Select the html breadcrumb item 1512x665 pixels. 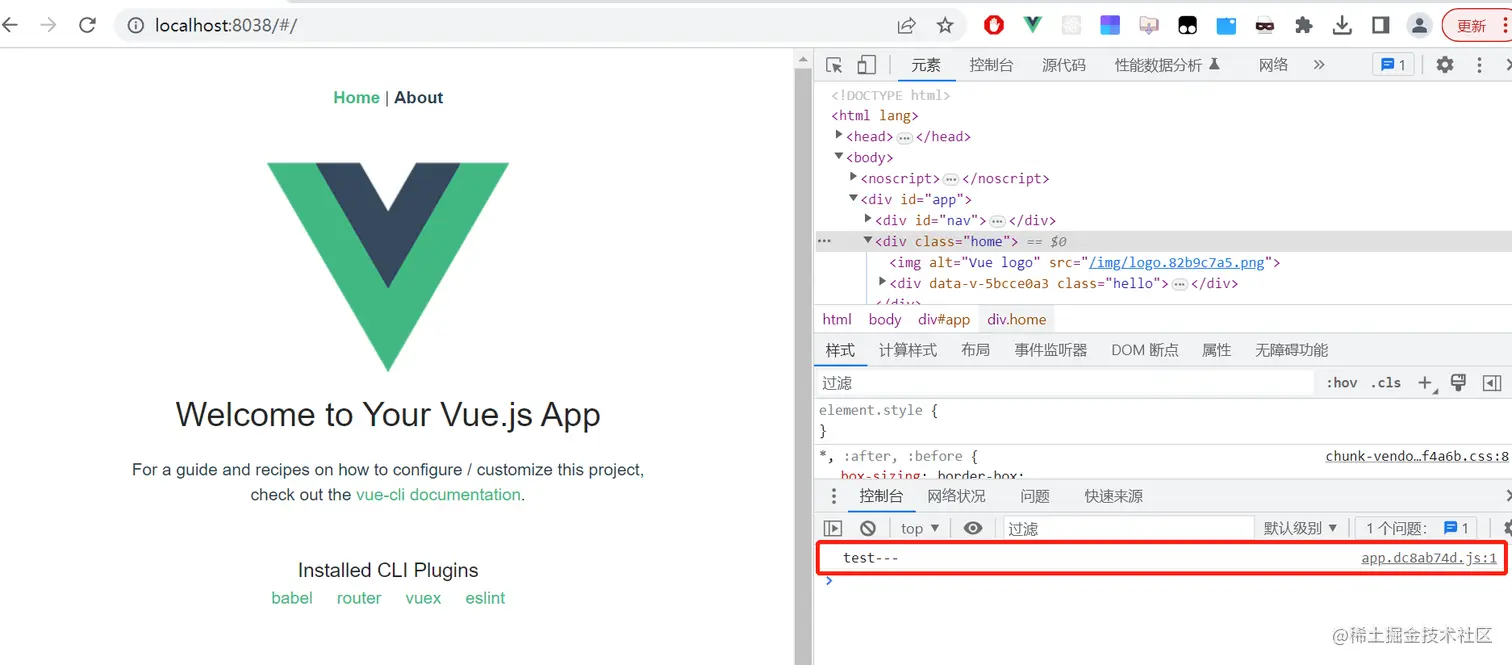pos(837,319)
